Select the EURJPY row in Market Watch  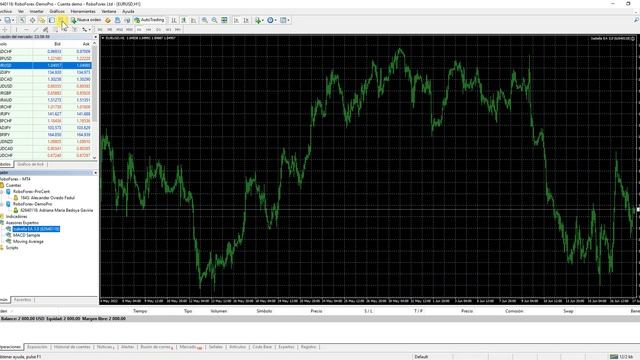46,114
